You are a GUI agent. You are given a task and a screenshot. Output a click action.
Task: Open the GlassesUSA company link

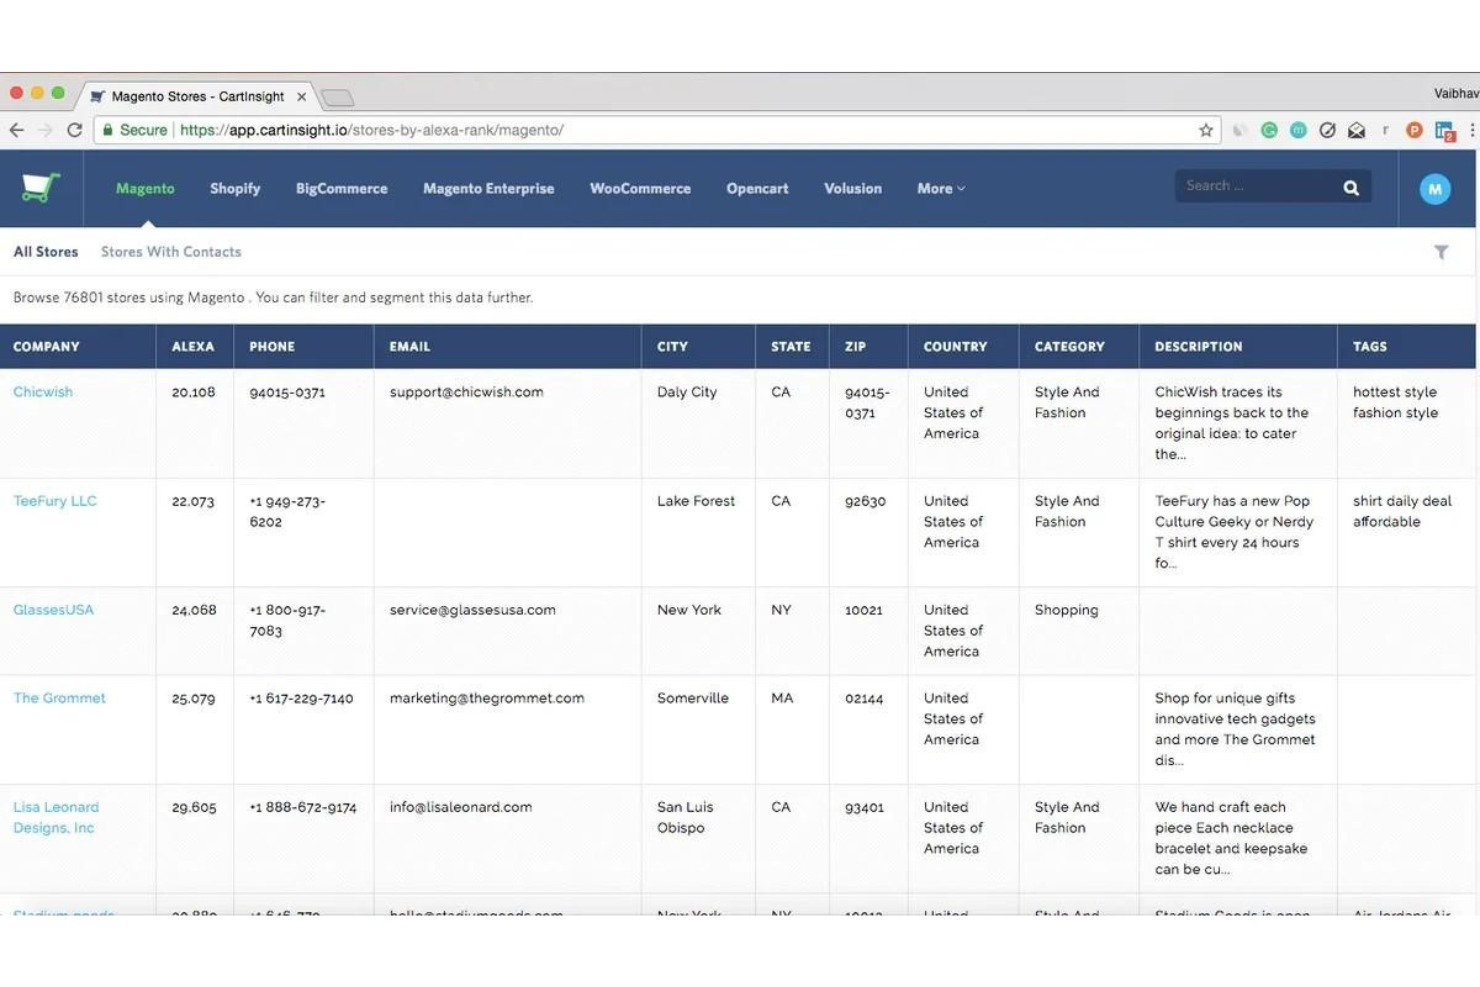53,609
